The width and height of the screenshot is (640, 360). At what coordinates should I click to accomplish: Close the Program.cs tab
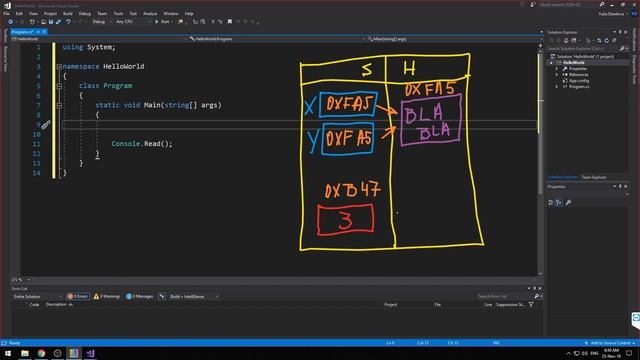pos(44,32)
